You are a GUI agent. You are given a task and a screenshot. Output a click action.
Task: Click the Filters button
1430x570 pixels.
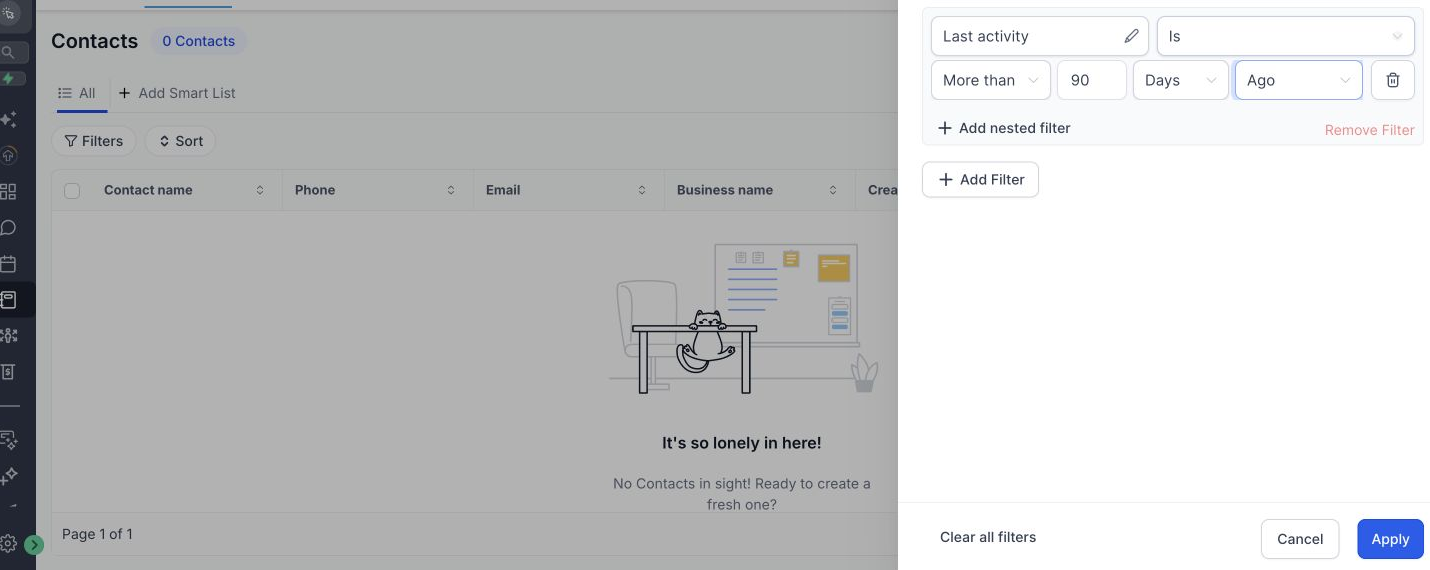pos(94,141)
